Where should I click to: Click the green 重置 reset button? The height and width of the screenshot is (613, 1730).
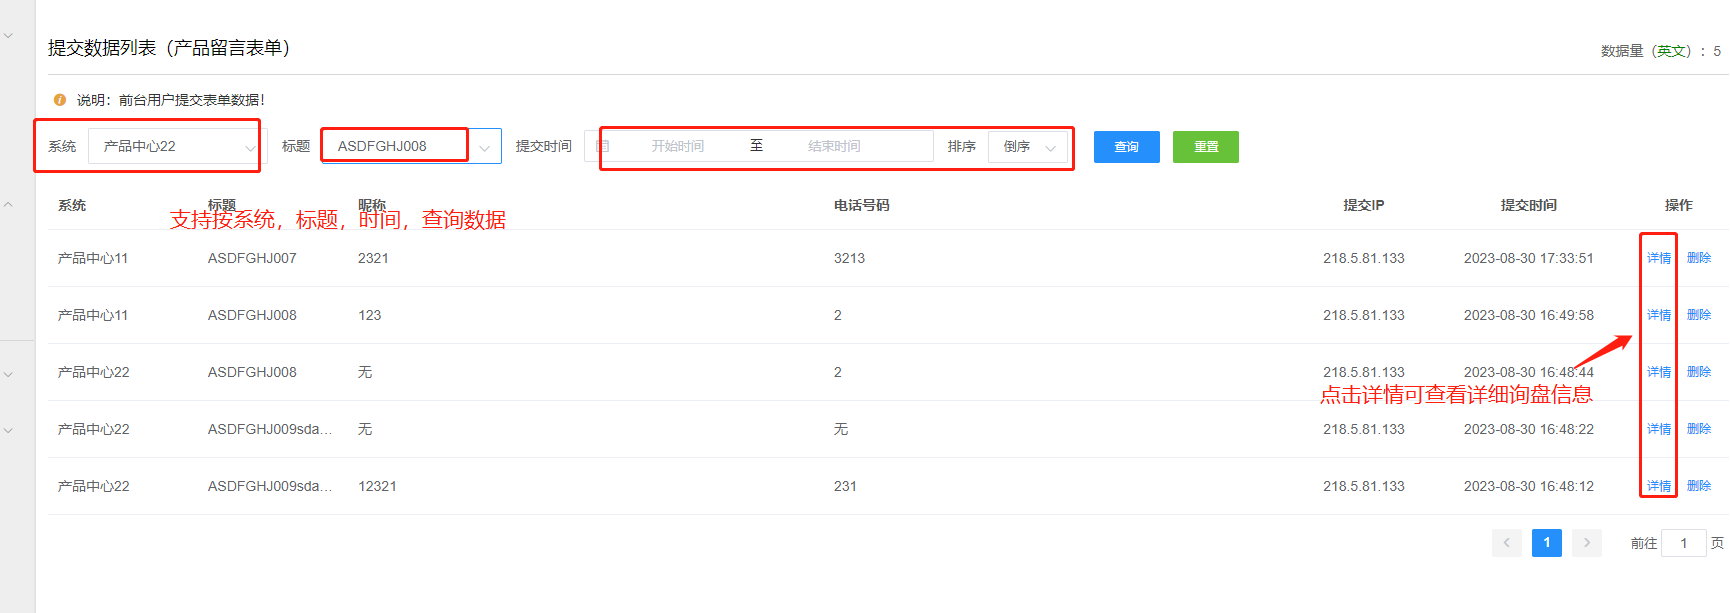pyautogui.click(x=1205, y=147)
